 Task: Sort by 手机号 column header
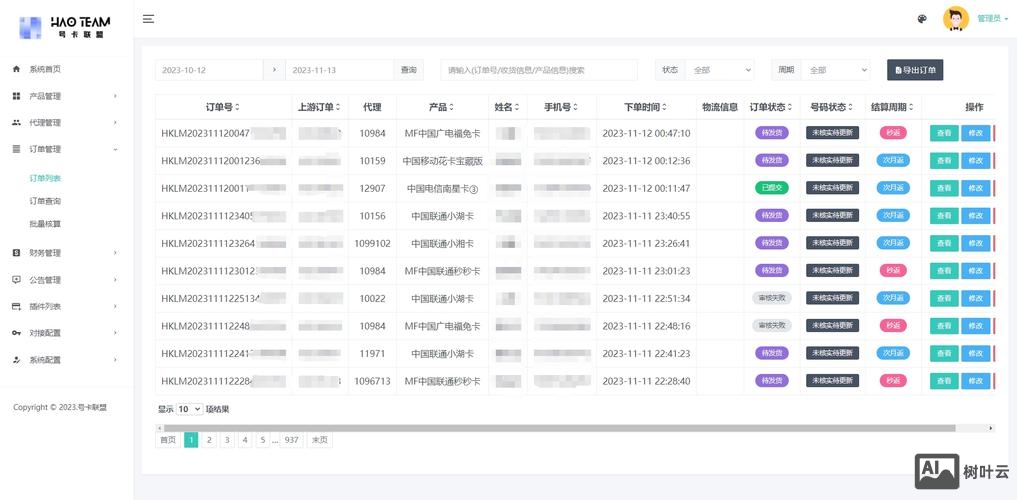click(561, 107)
